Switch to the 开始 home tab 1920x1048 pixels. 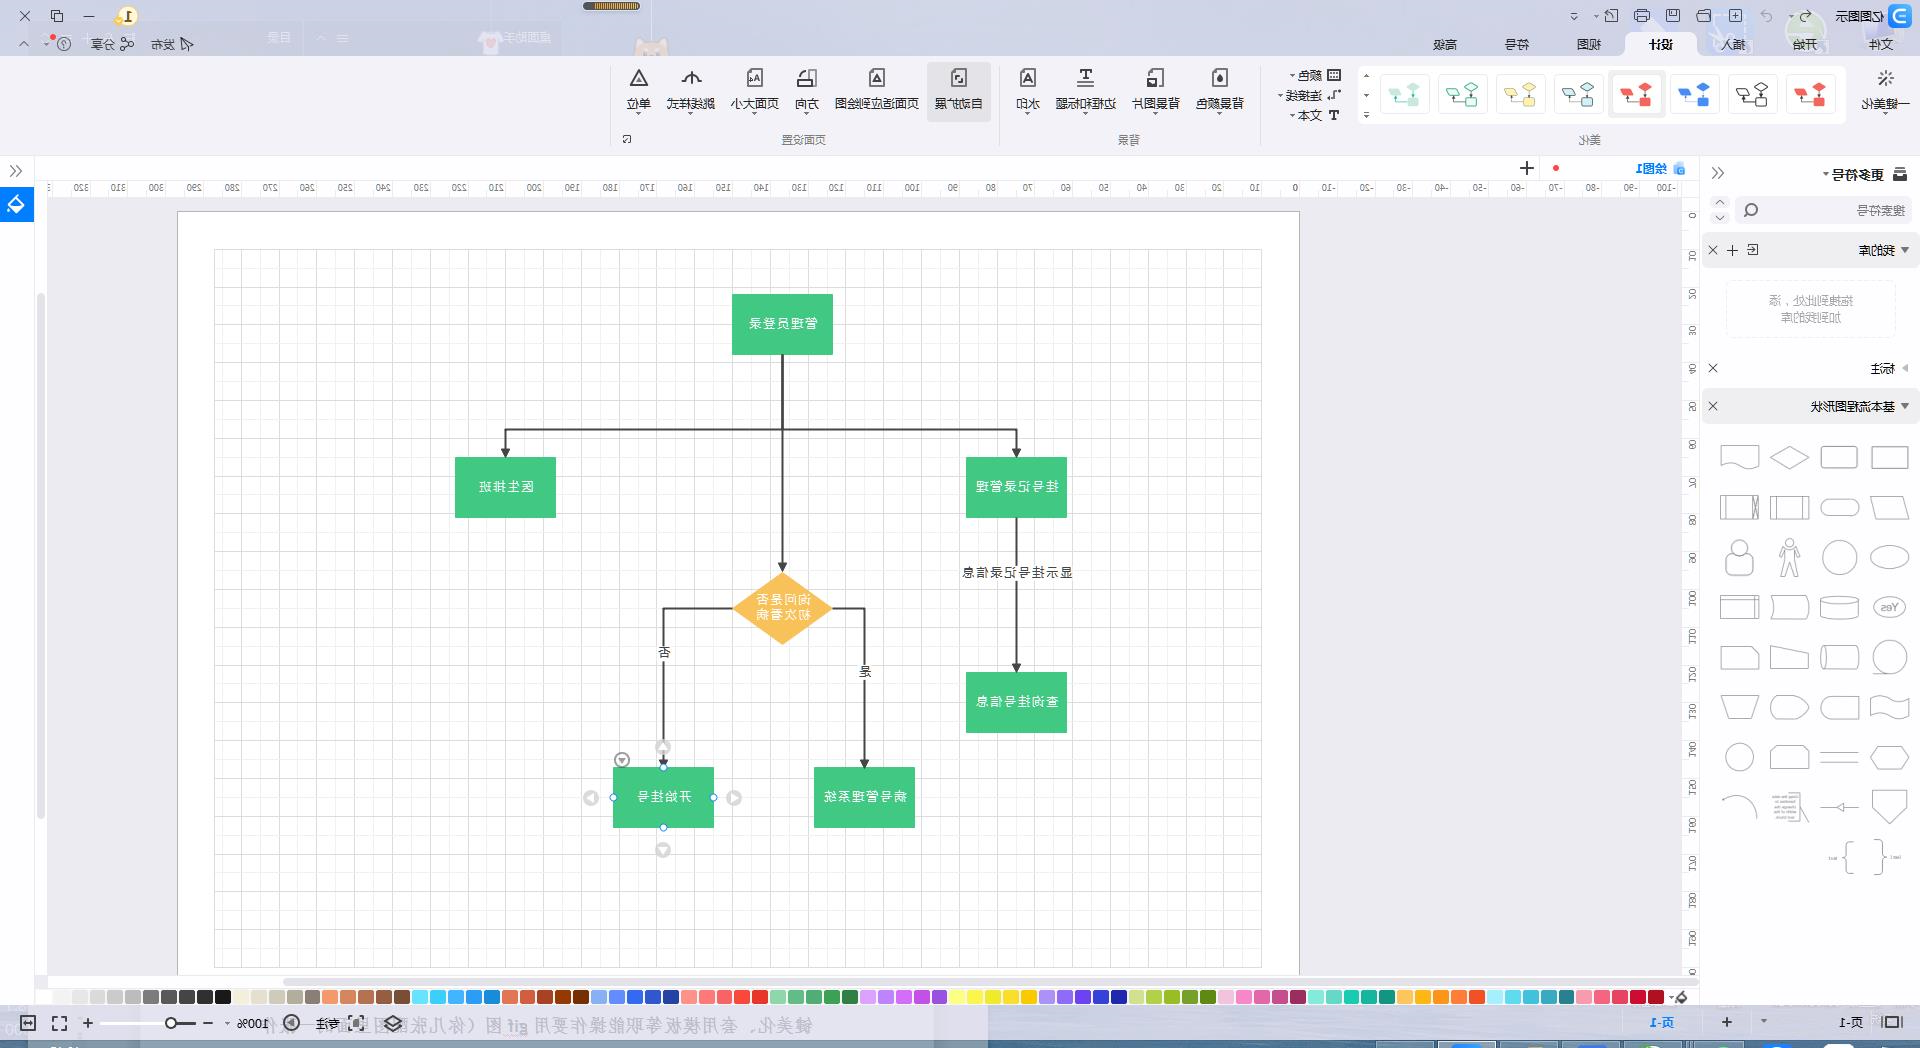coord(1804,44)
